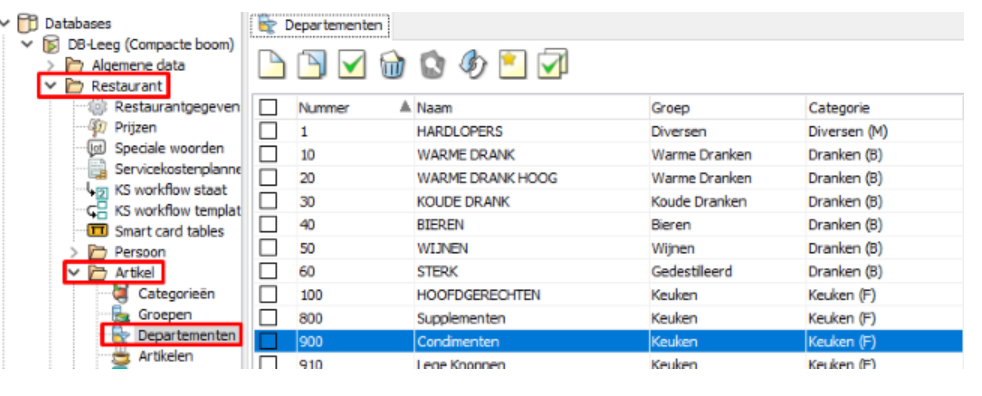Check the box for KOUDE DRANK row
Image resolution: width=982 pixels, height=396 pixels.
click(268, 201)
